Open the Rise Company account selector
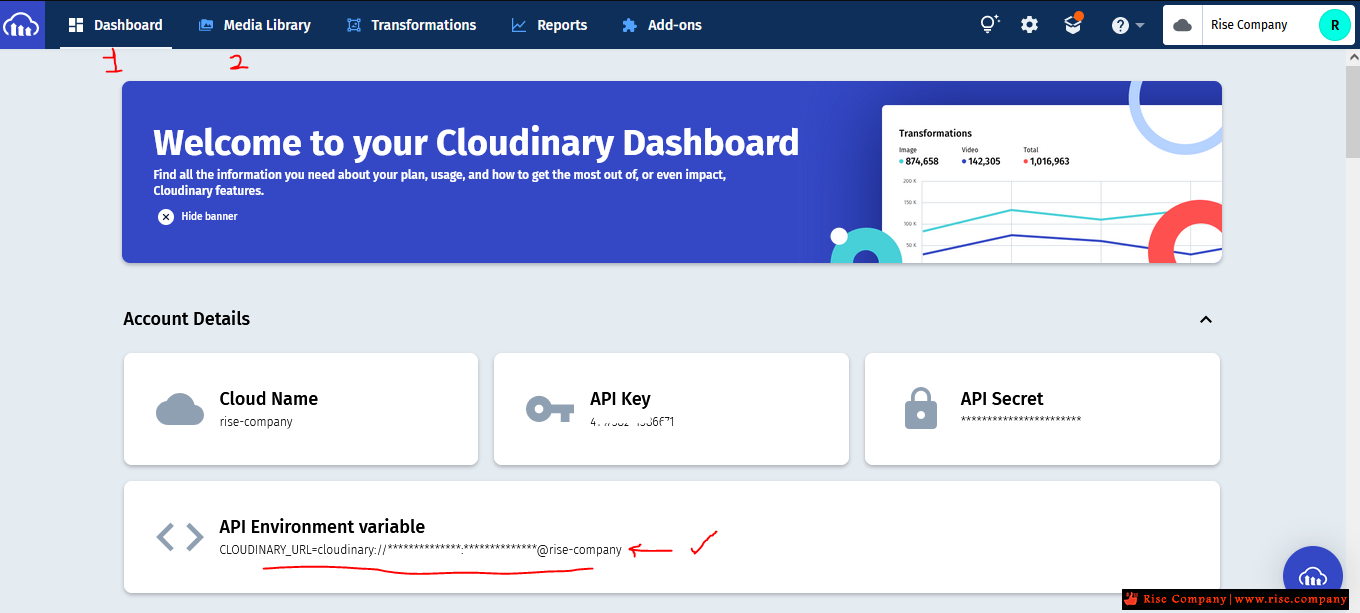1360x613 pixels. [1259, 25]
